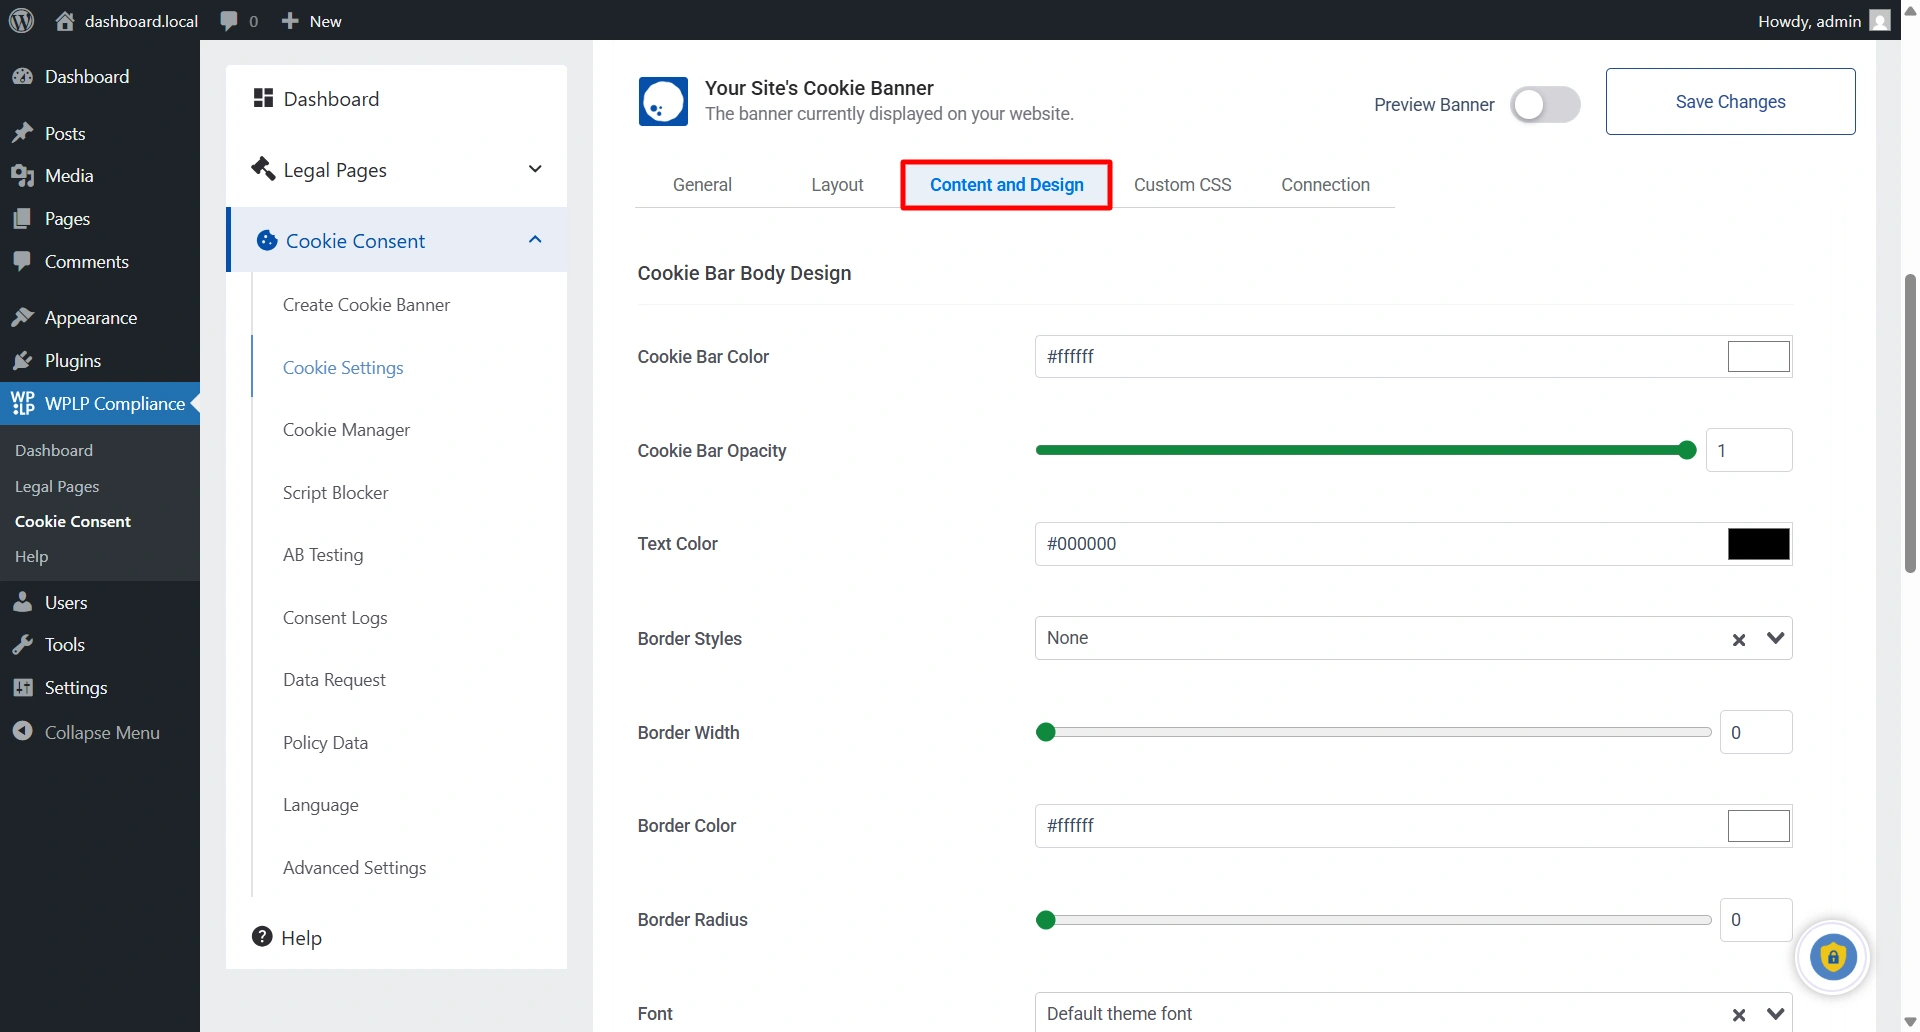Click the black Text Color swatch
Image resolution: width=1920 pixels, height=1032 pixels.
coord(1758,544)
